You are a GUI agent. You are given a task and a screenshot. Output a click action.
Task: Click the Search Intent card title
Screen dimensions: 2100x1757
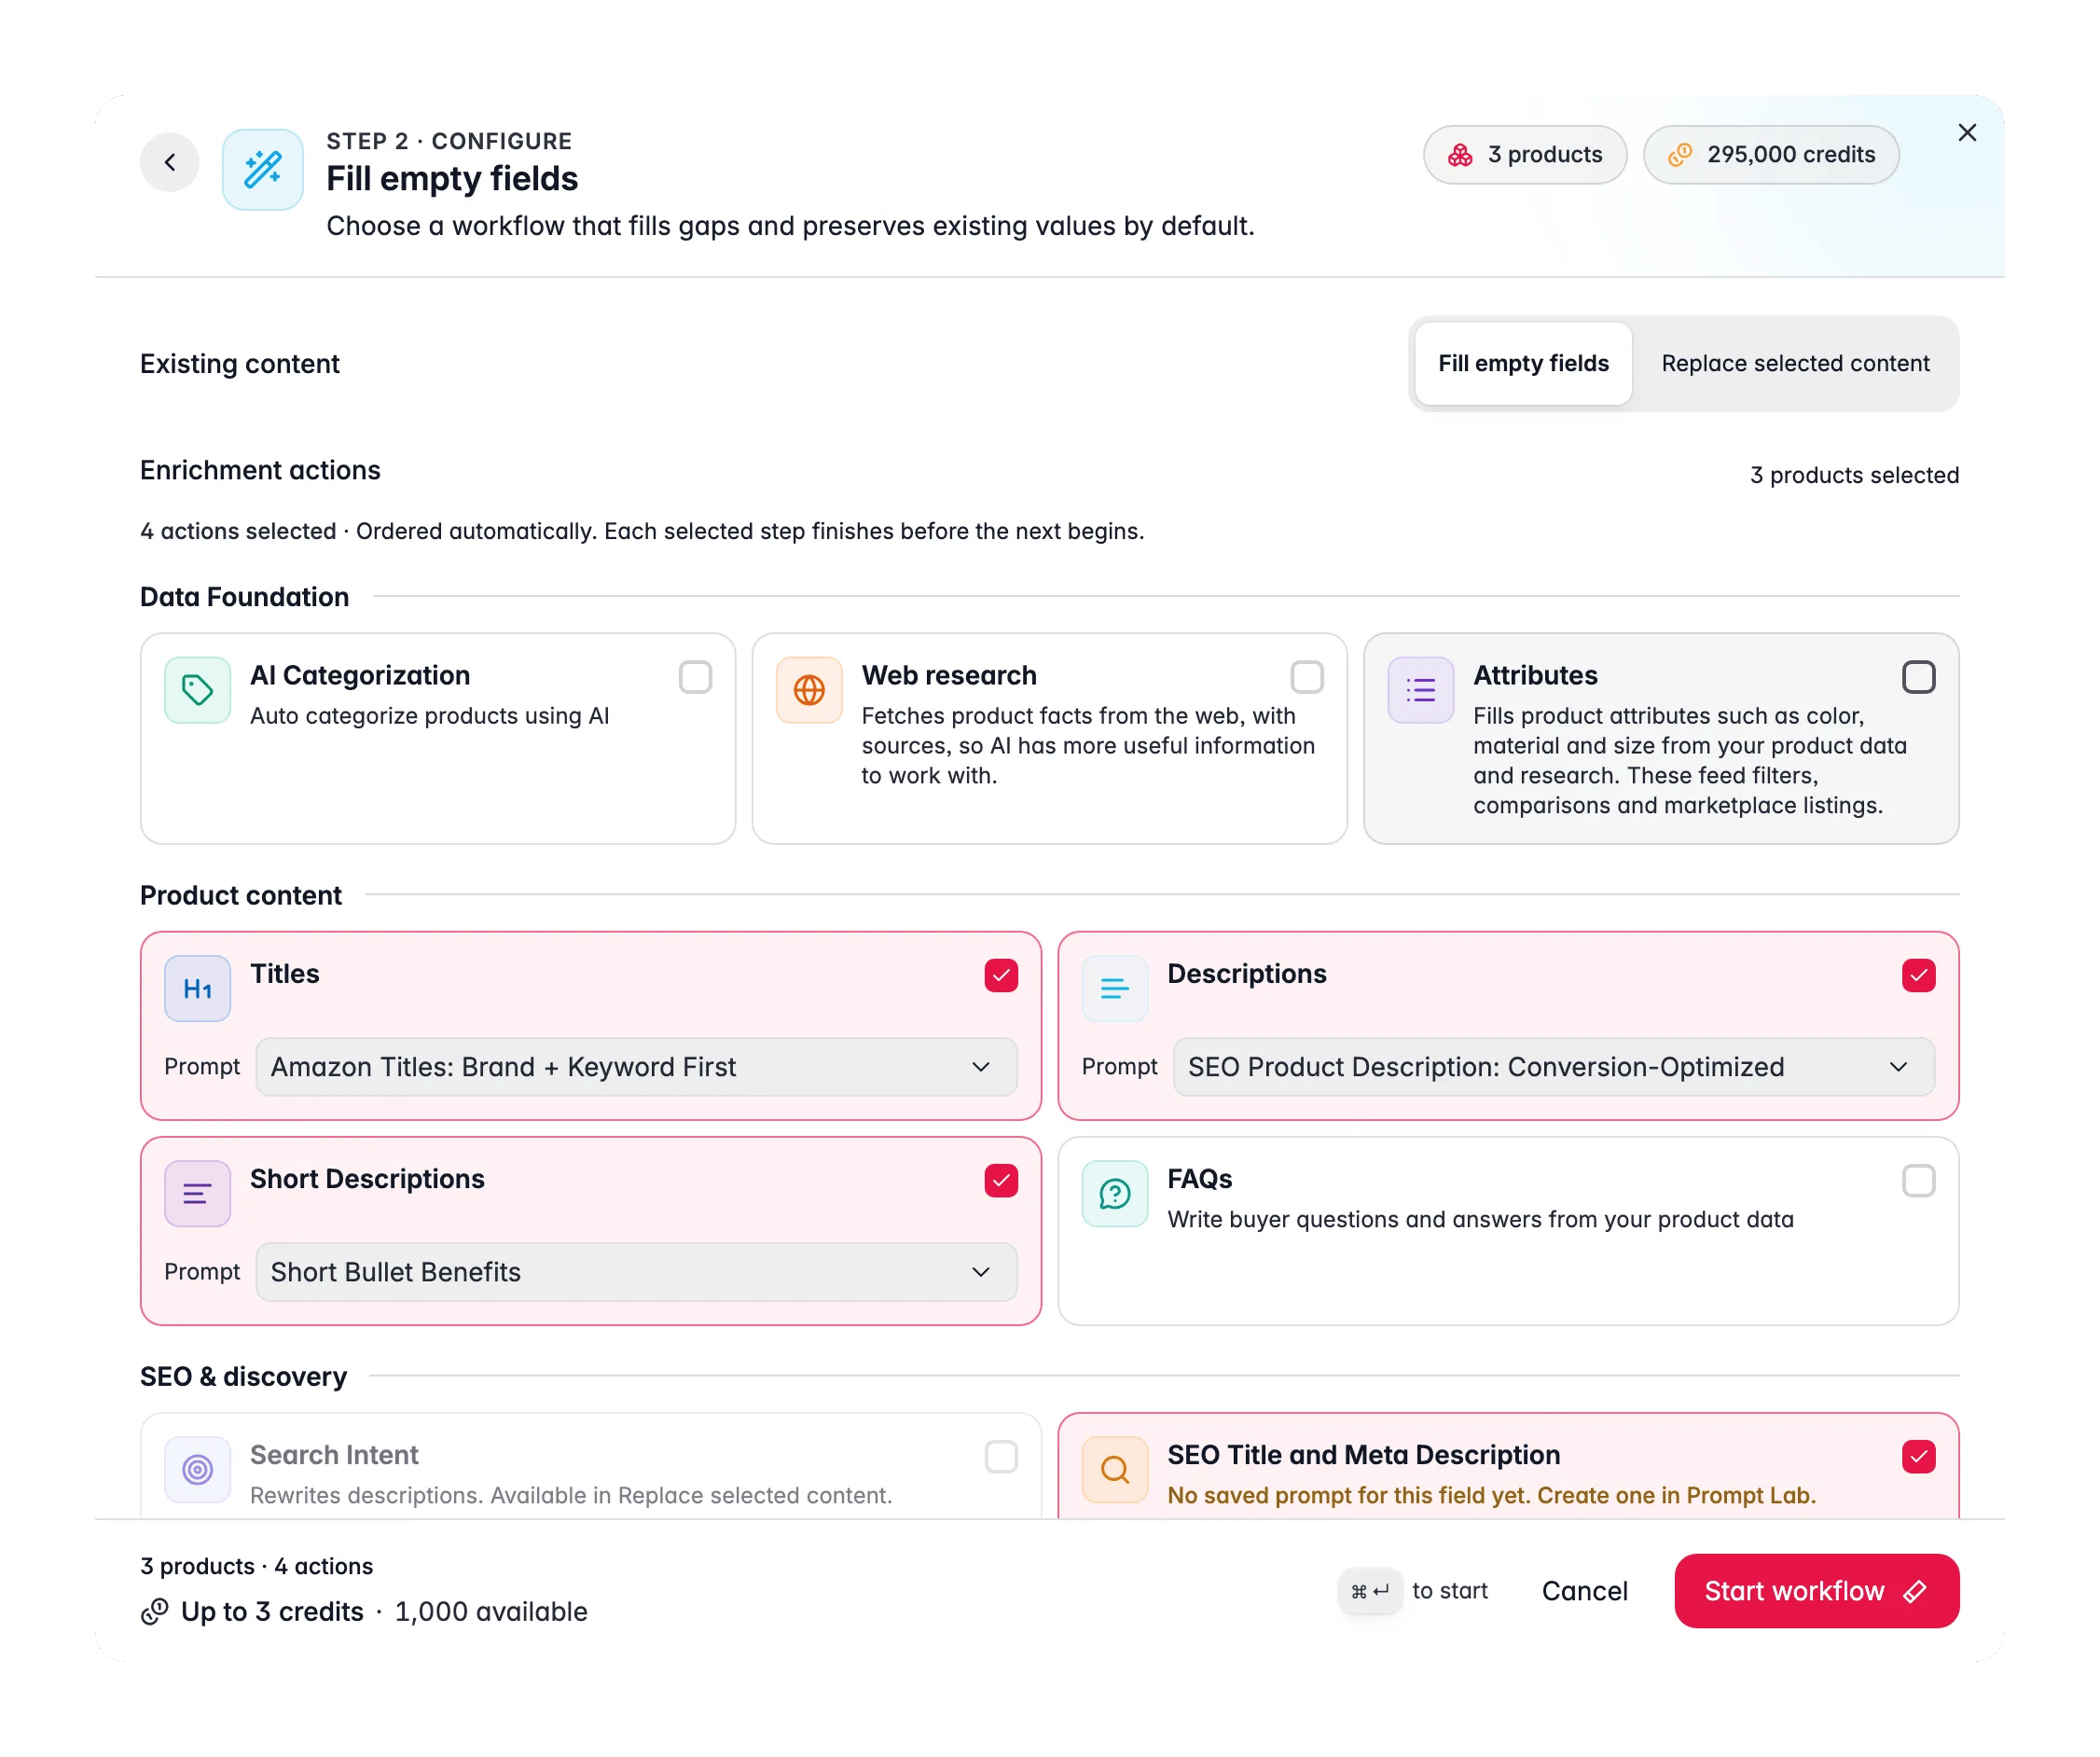point(334,1456)
